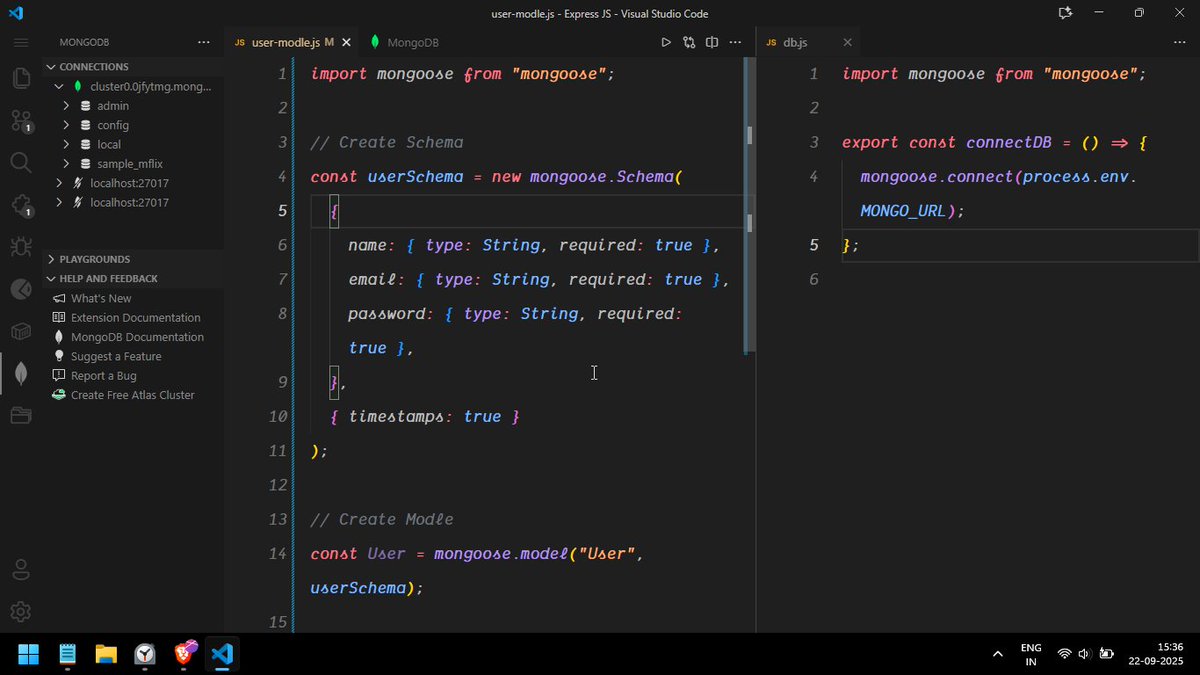Click "connectDB" in db.js editor
1200x675 pixels.
click(x=1009, y=143)
